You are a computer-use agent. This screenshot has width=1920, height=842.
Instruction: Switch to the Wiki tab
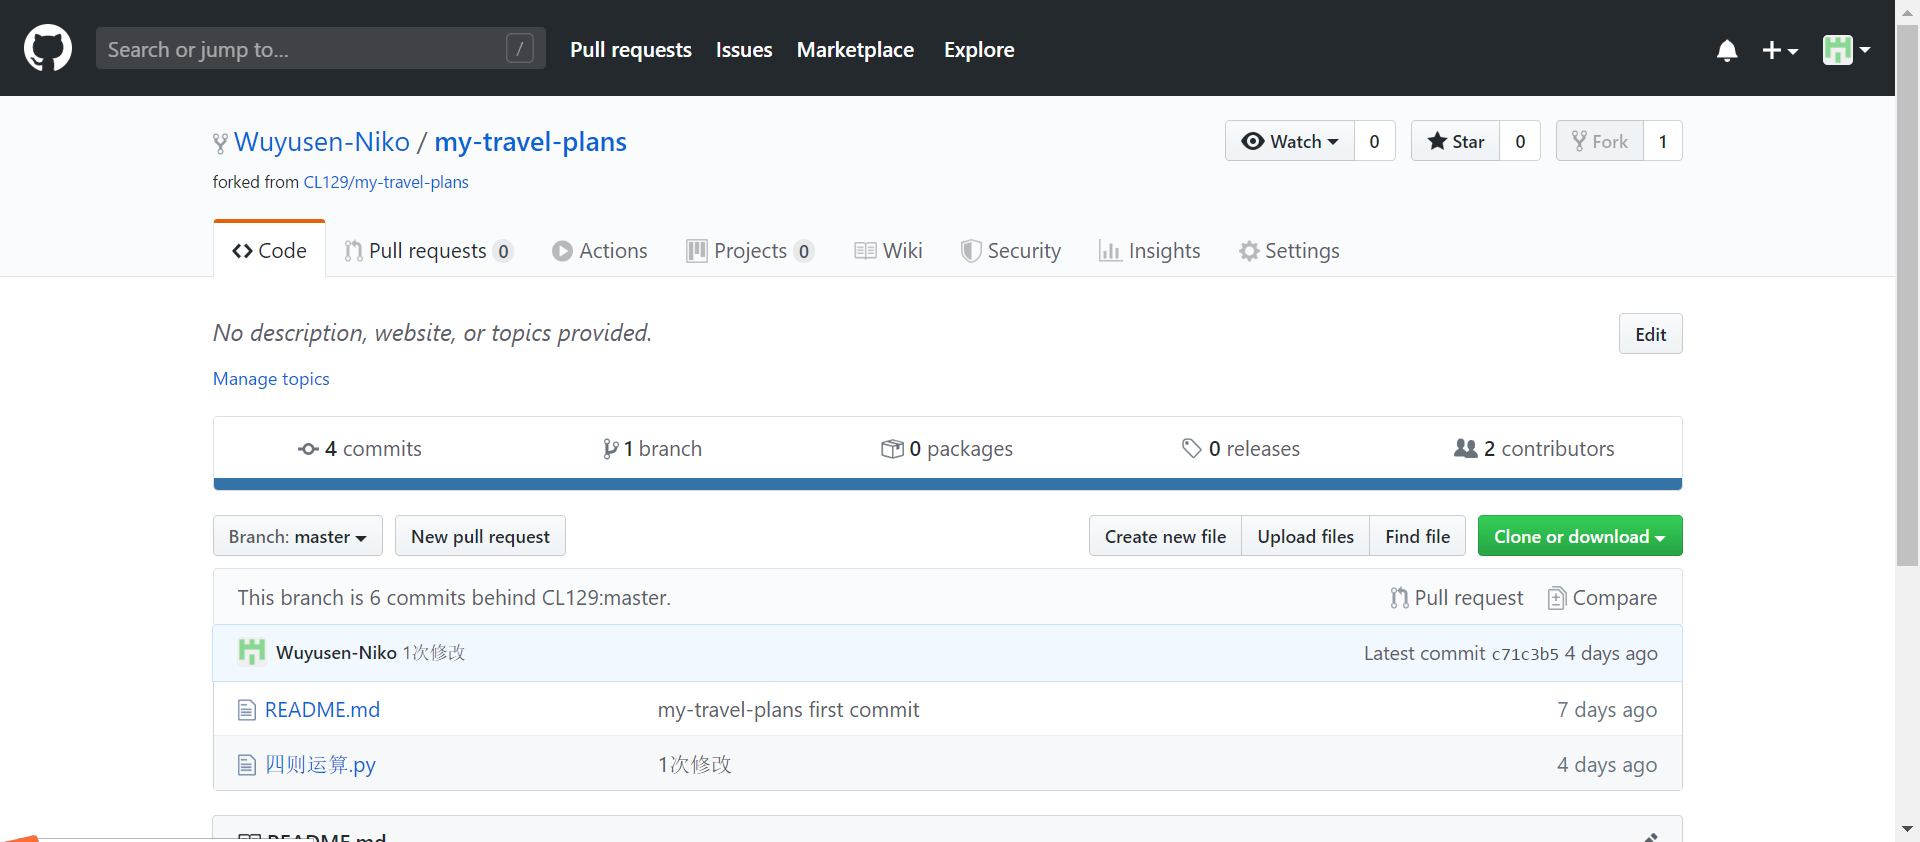(889, 250)
